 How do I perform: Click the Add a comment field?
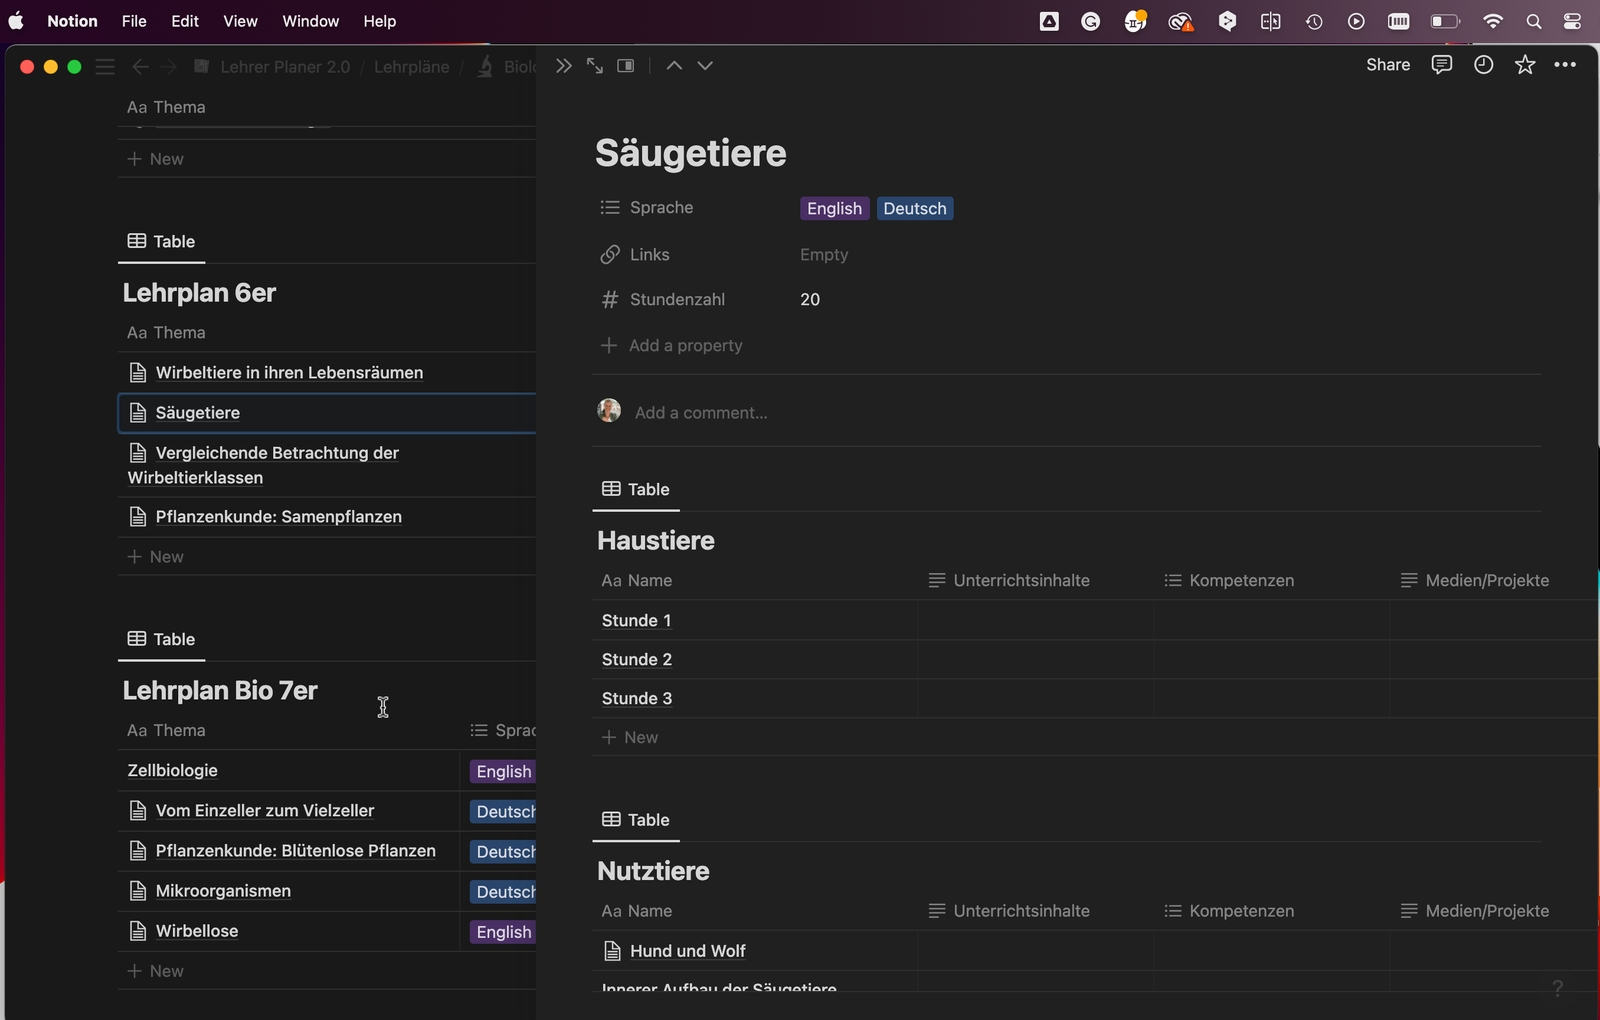point(701,413)
